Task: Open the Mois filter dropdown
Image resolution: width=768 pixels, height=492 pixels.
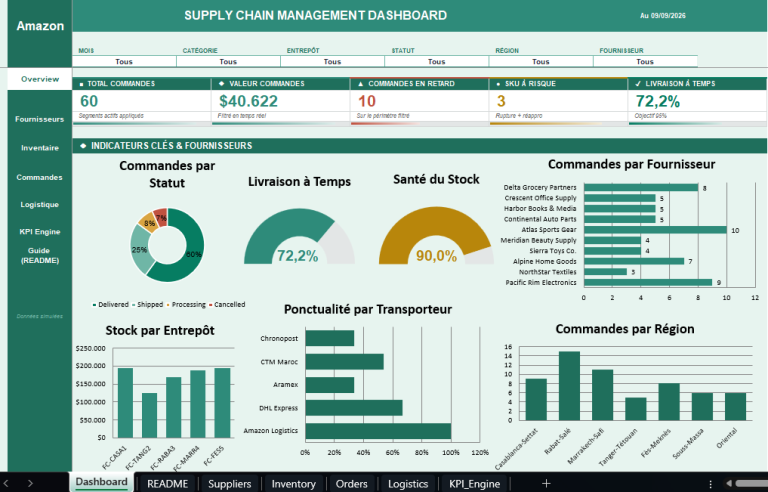Action: tap(124, 61)
